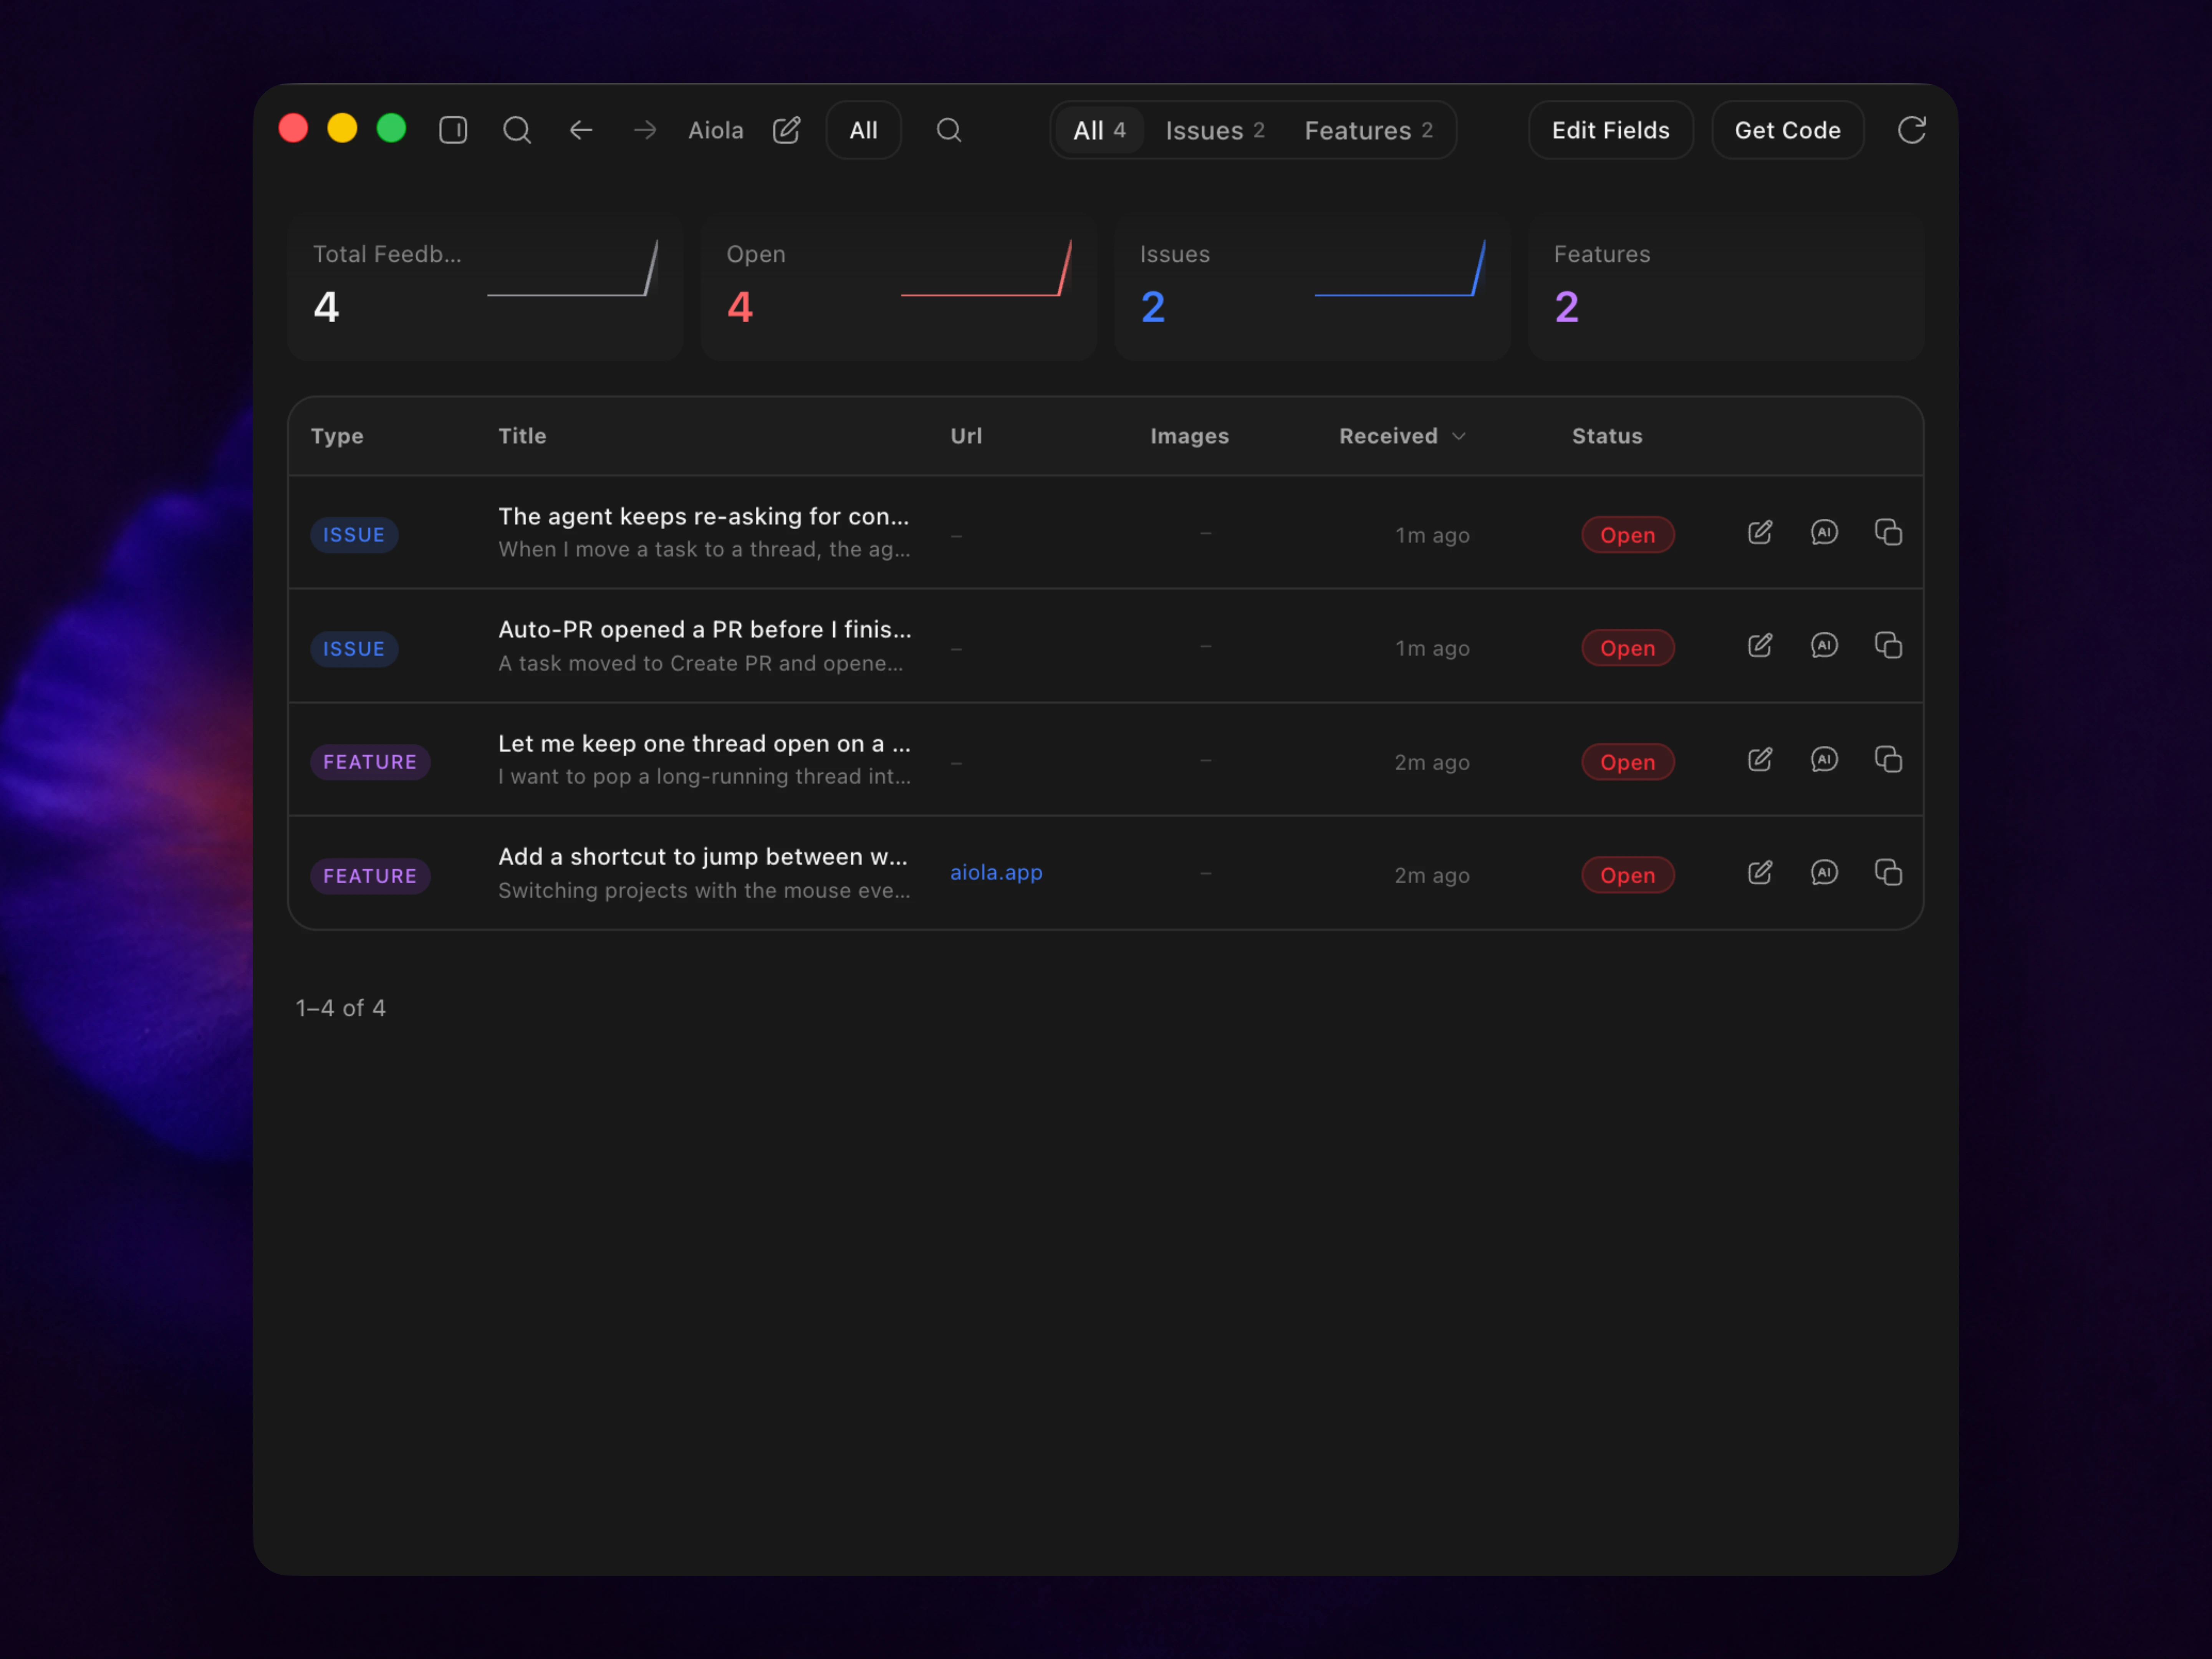Click Open status on 'Let me keep one thread'

click(x=1627, y=762)
